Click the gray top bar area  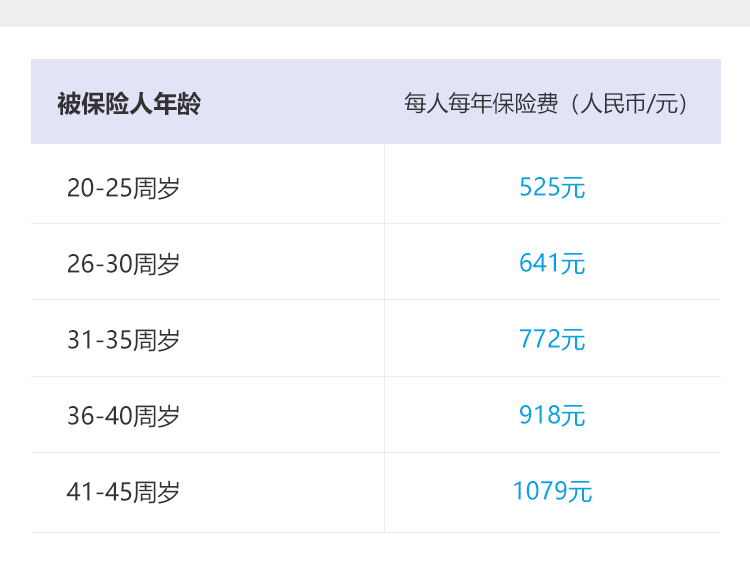click(375, 12)
